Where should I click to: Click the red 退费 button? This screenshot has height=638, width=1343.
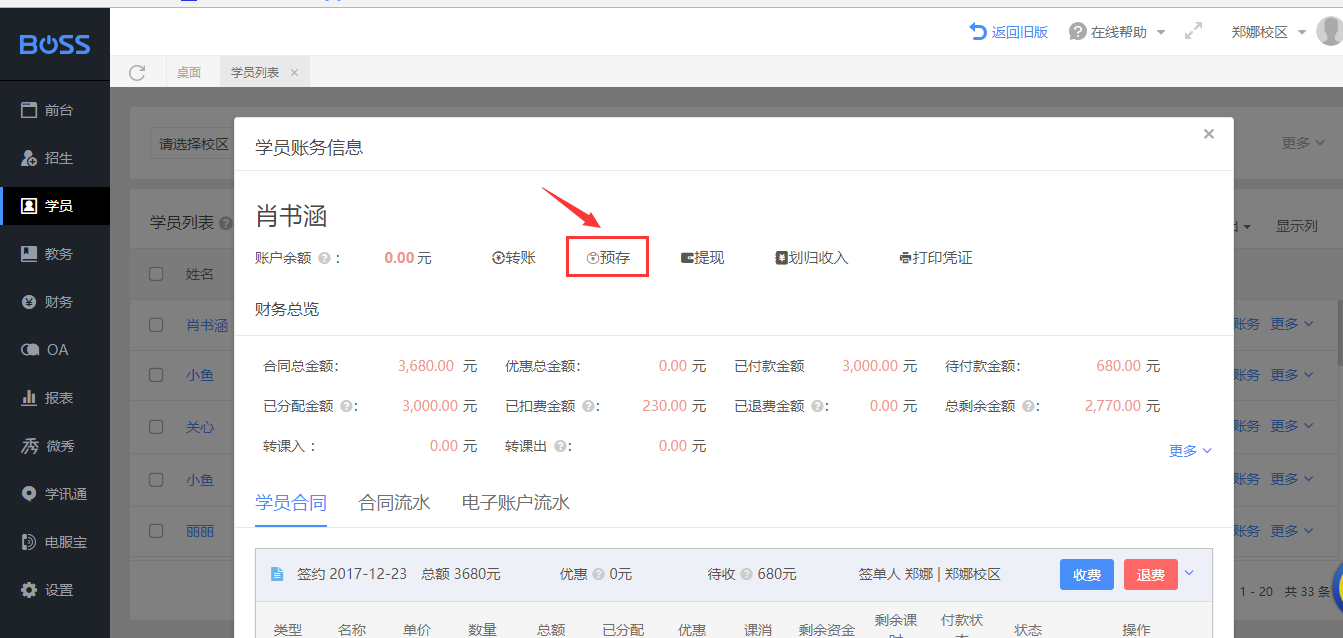point(1151,575)
